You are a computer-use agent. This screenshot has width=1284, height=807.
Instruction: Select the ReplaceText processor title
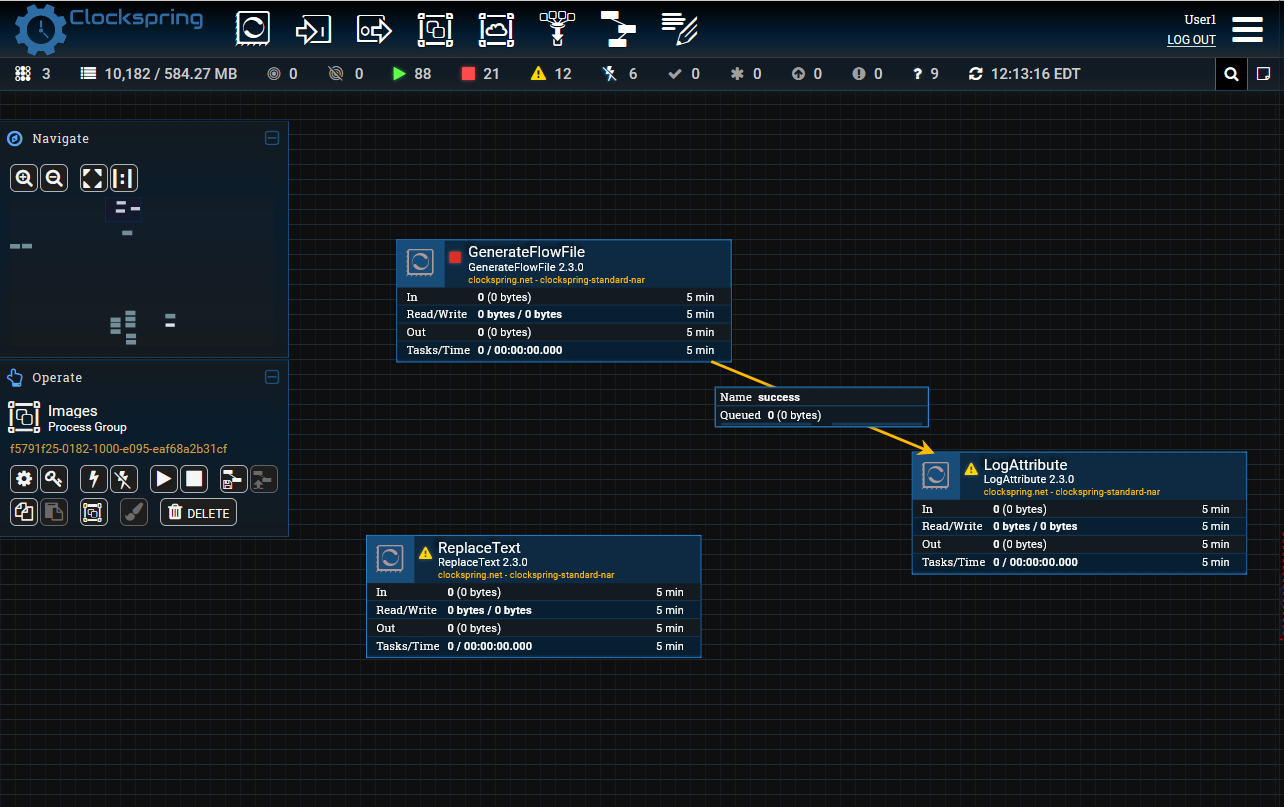tap(479, 548)
